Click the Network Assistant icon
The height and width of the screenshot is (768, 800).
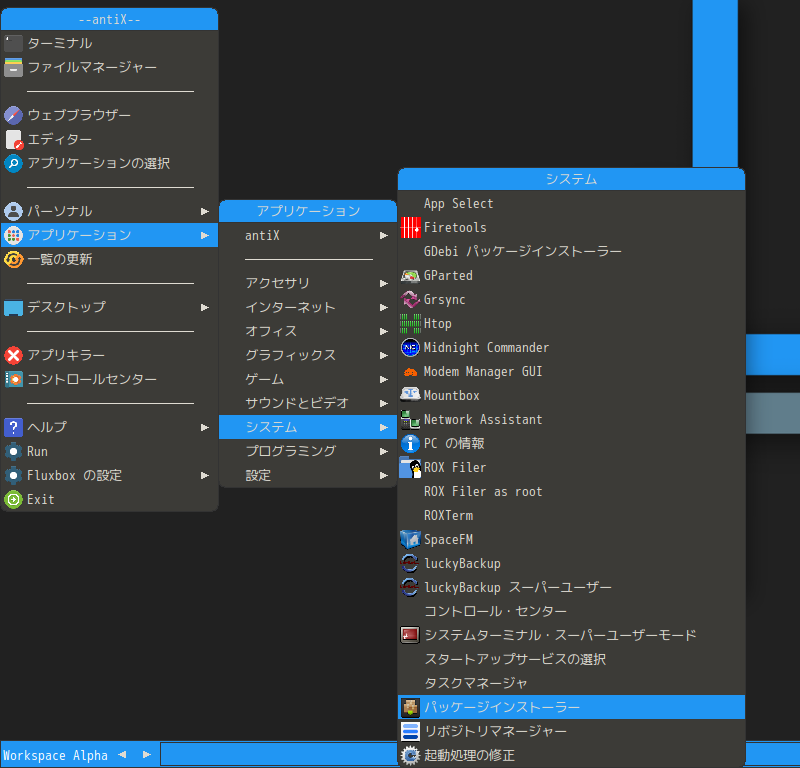pyautogui.click(x=410, y=419)
